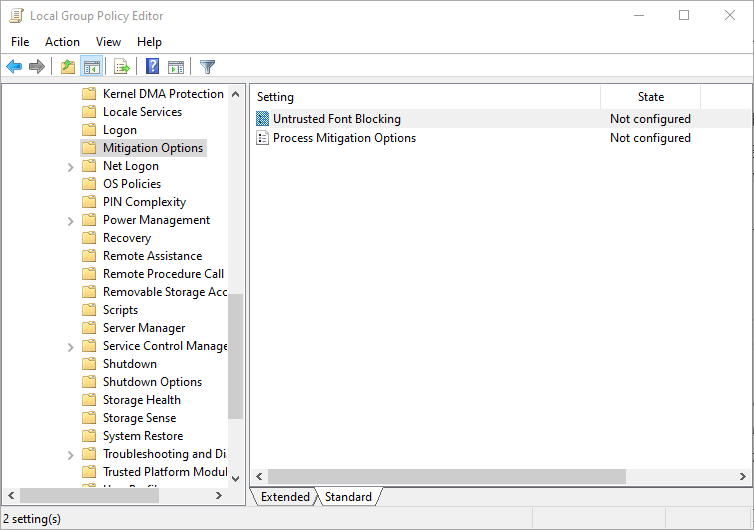Select the Untrusted Font Blocking setting

(x=337, y=119)
